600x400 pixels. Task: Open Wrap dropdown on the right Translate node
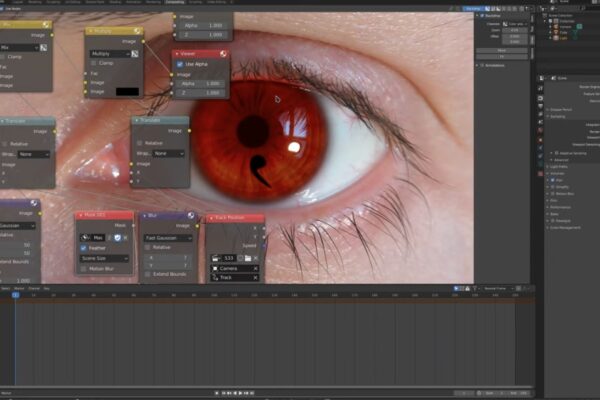click(x=169, y=153)
